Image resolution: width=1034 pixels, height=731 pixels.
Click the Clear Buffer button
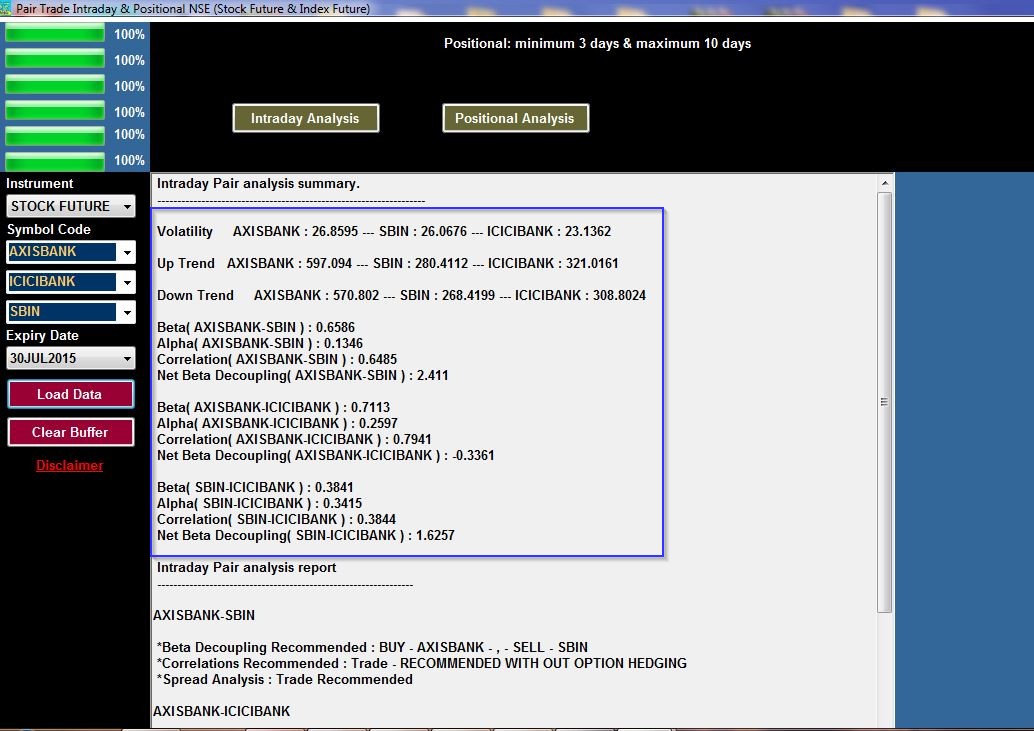(70, 432)
